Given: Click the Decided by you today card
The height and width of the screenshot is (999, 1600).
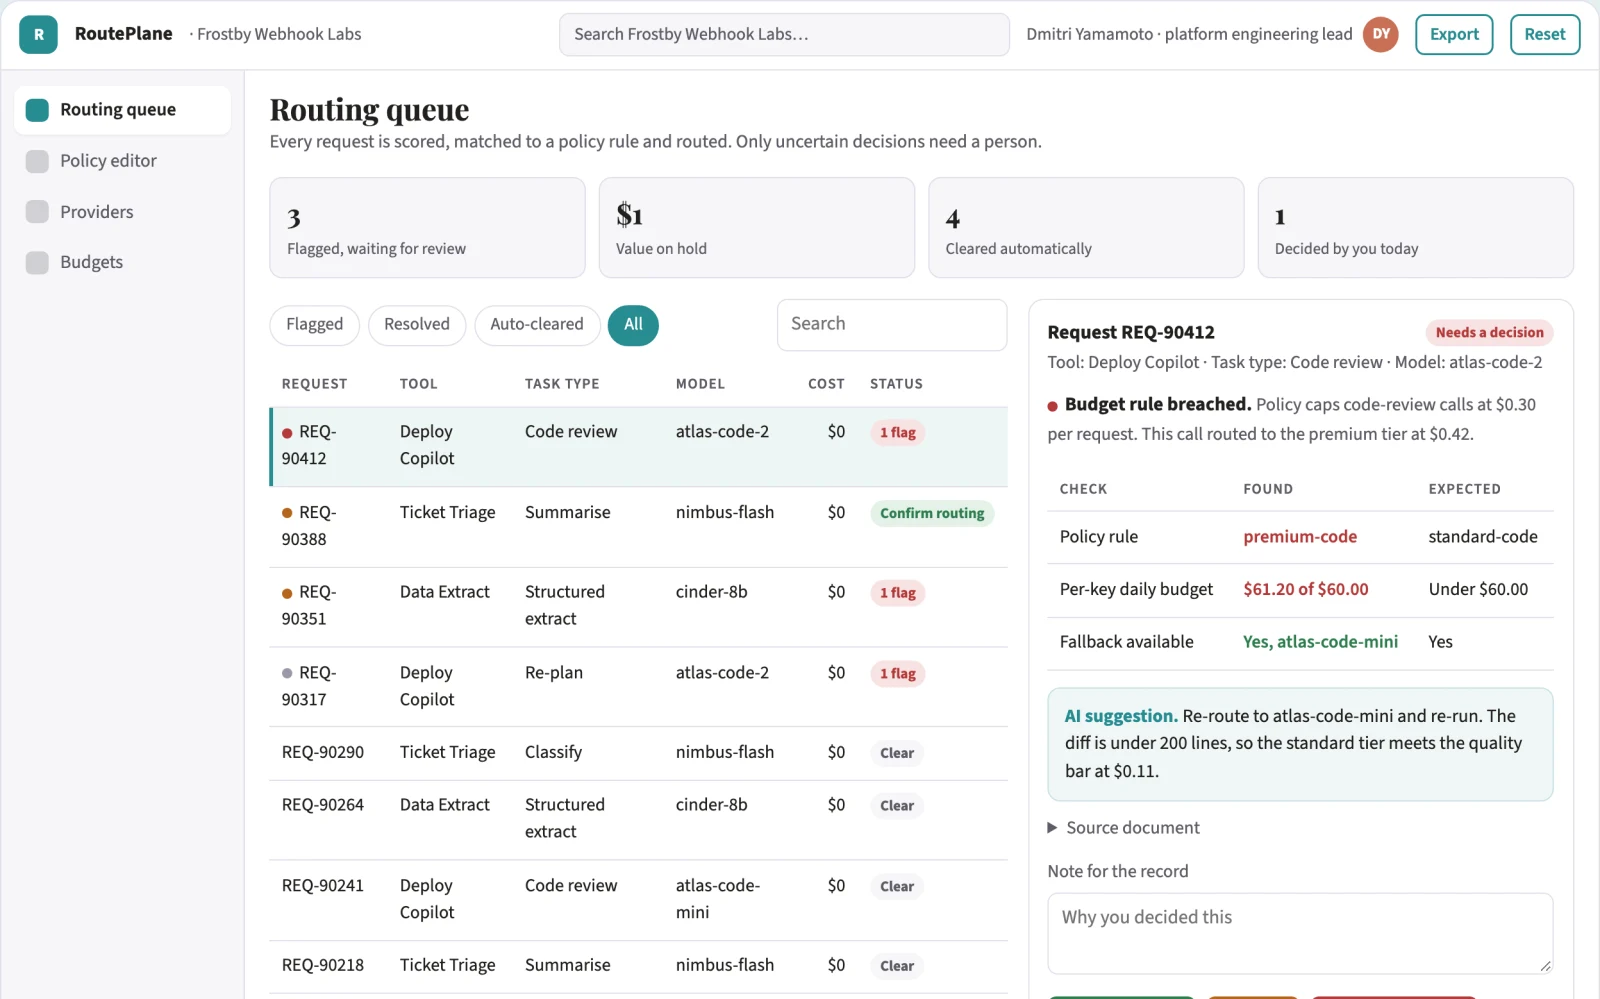Looking at the screenshot, I should coord(1416,228).
